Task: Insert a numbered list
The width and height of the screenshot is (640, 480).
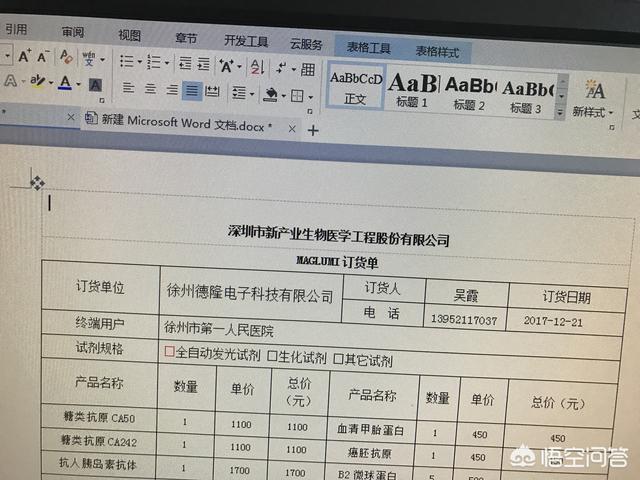Action: [154, 62]
